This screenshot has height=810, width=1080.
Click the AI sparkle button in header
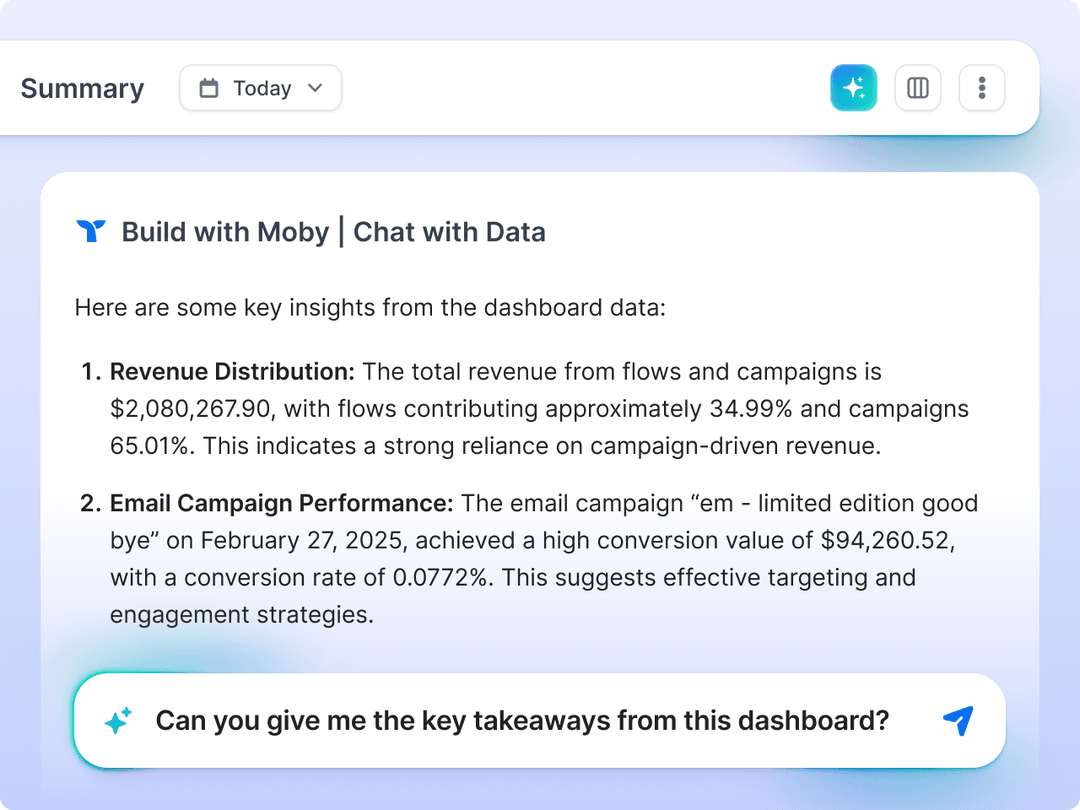click(853, 87)
